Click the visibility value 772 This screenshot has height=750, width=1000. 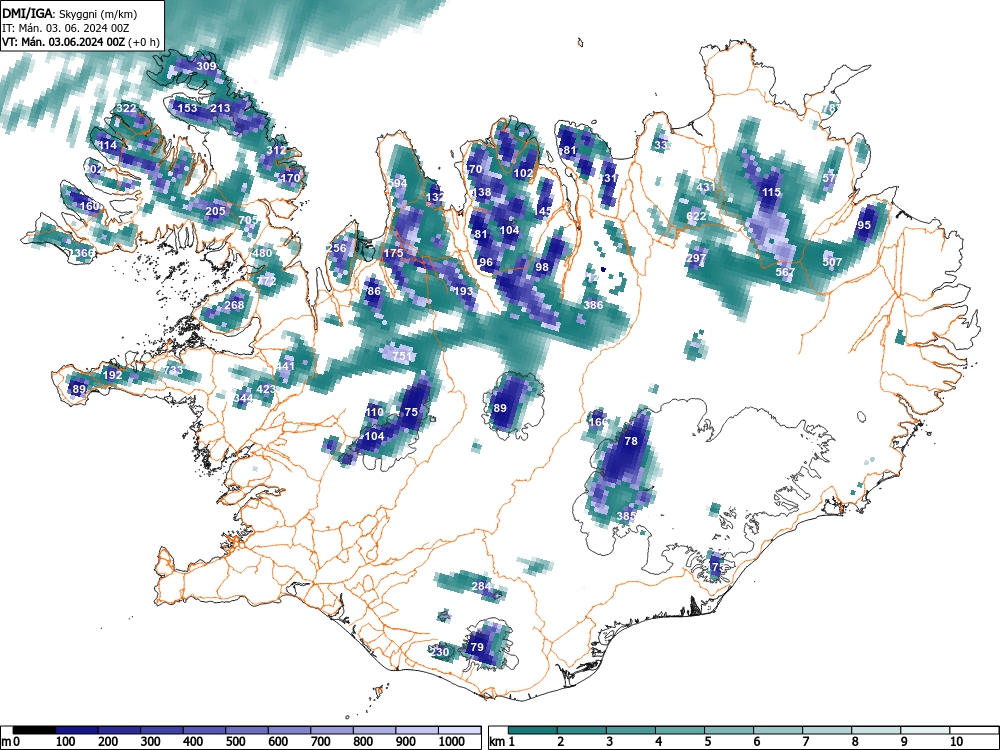click(x=266, y=281)
